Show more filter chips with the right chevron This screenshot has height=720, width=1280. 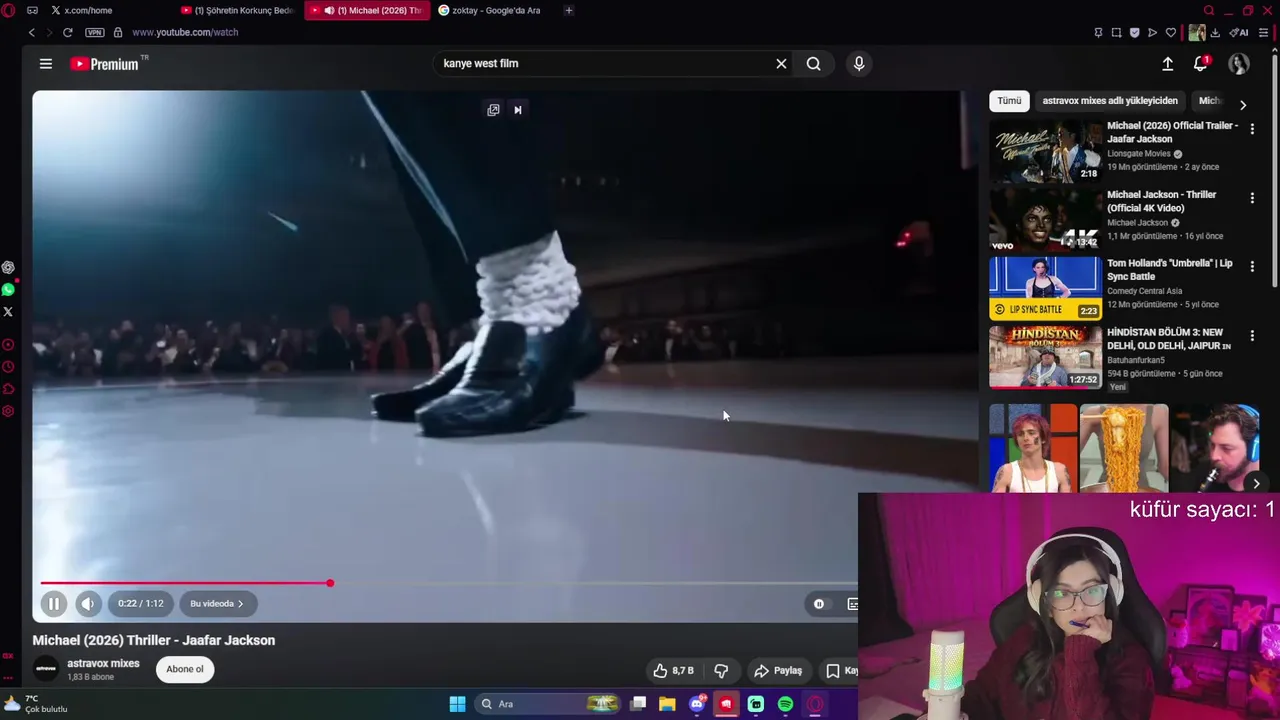coord(1243,104)
